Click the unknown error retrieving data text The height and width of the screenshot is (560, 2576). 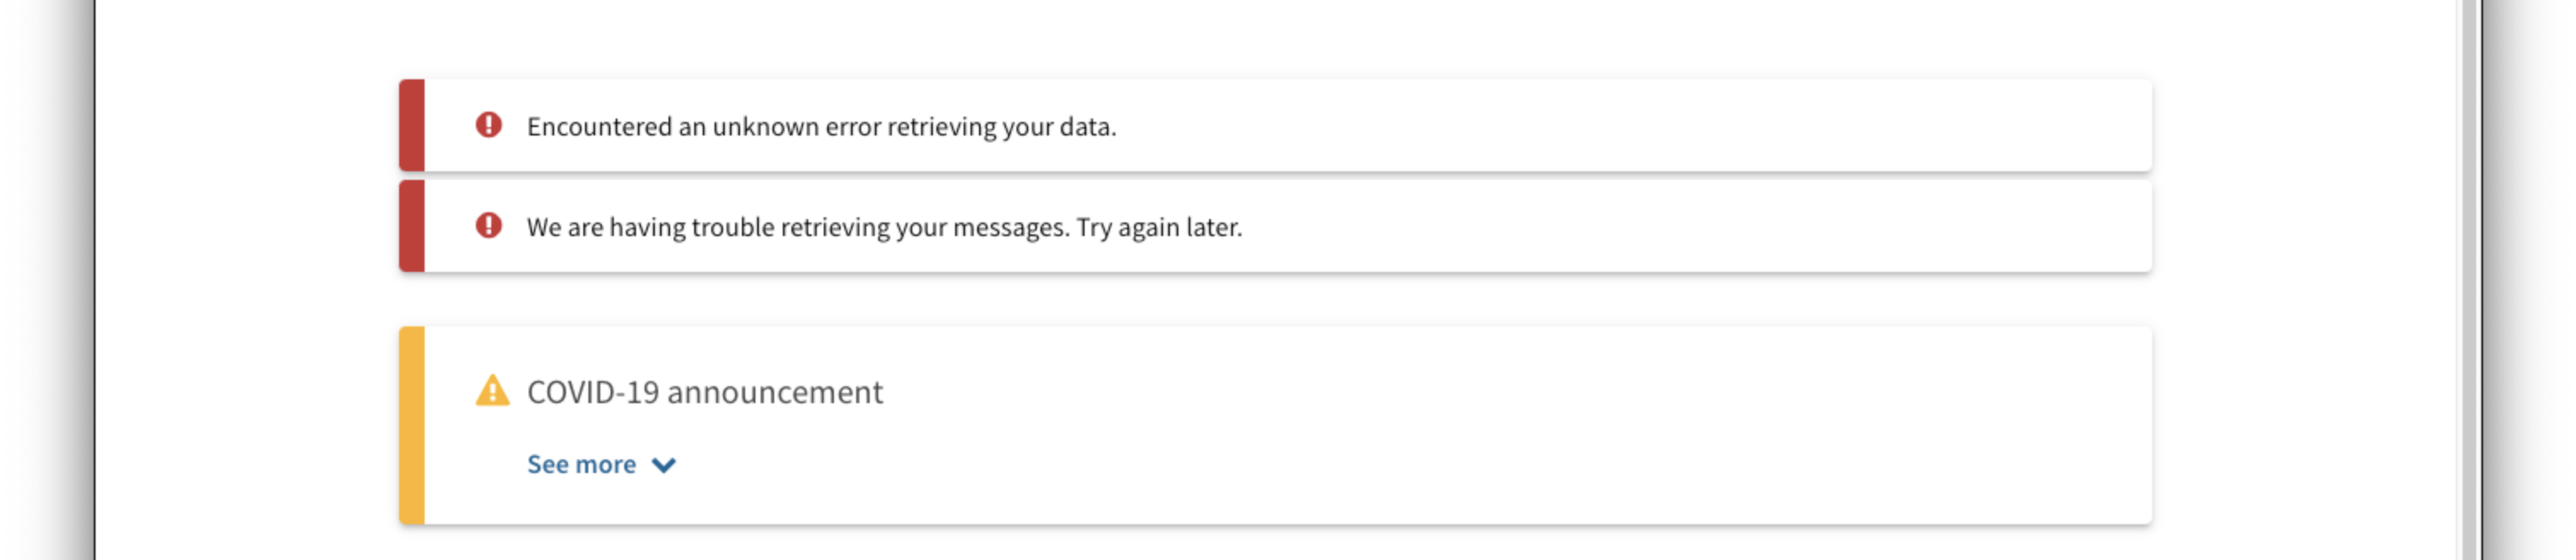point(821,127)
